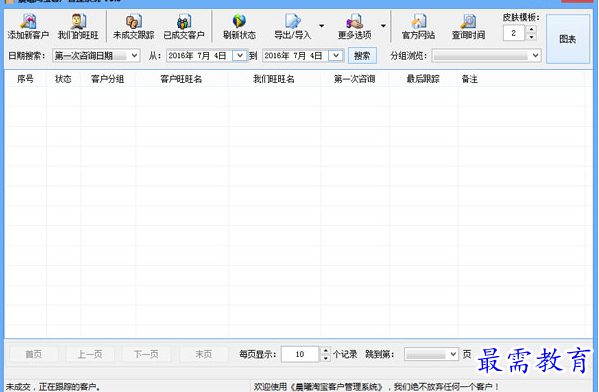Open the 从 start date picker
The width and height of the screenshot is (599, 392).
coord(240,56)
